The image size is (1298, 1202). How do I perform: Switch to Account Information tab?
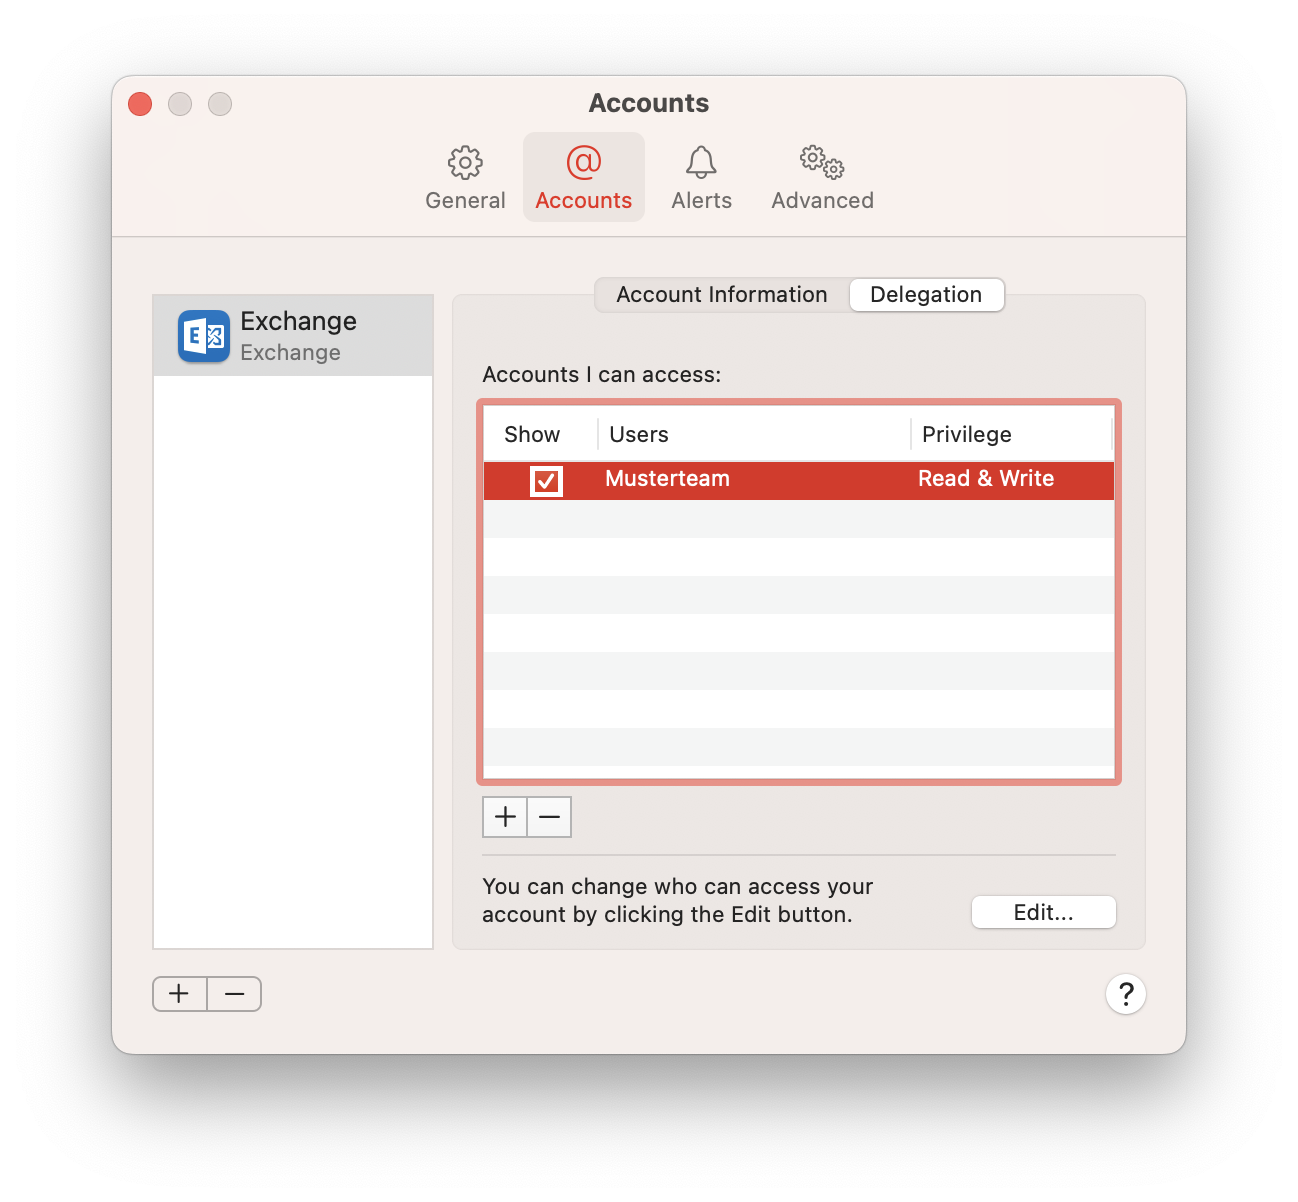(721, 295)
